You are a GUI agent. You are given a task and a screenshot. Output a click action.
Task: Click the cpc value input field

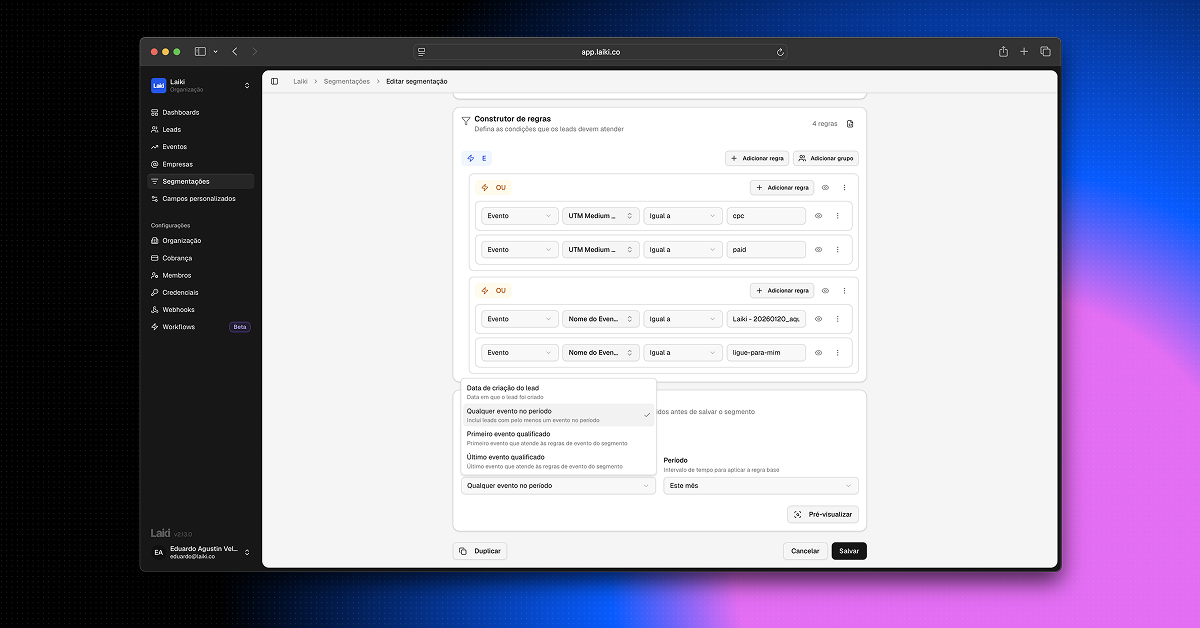(766, 216)
